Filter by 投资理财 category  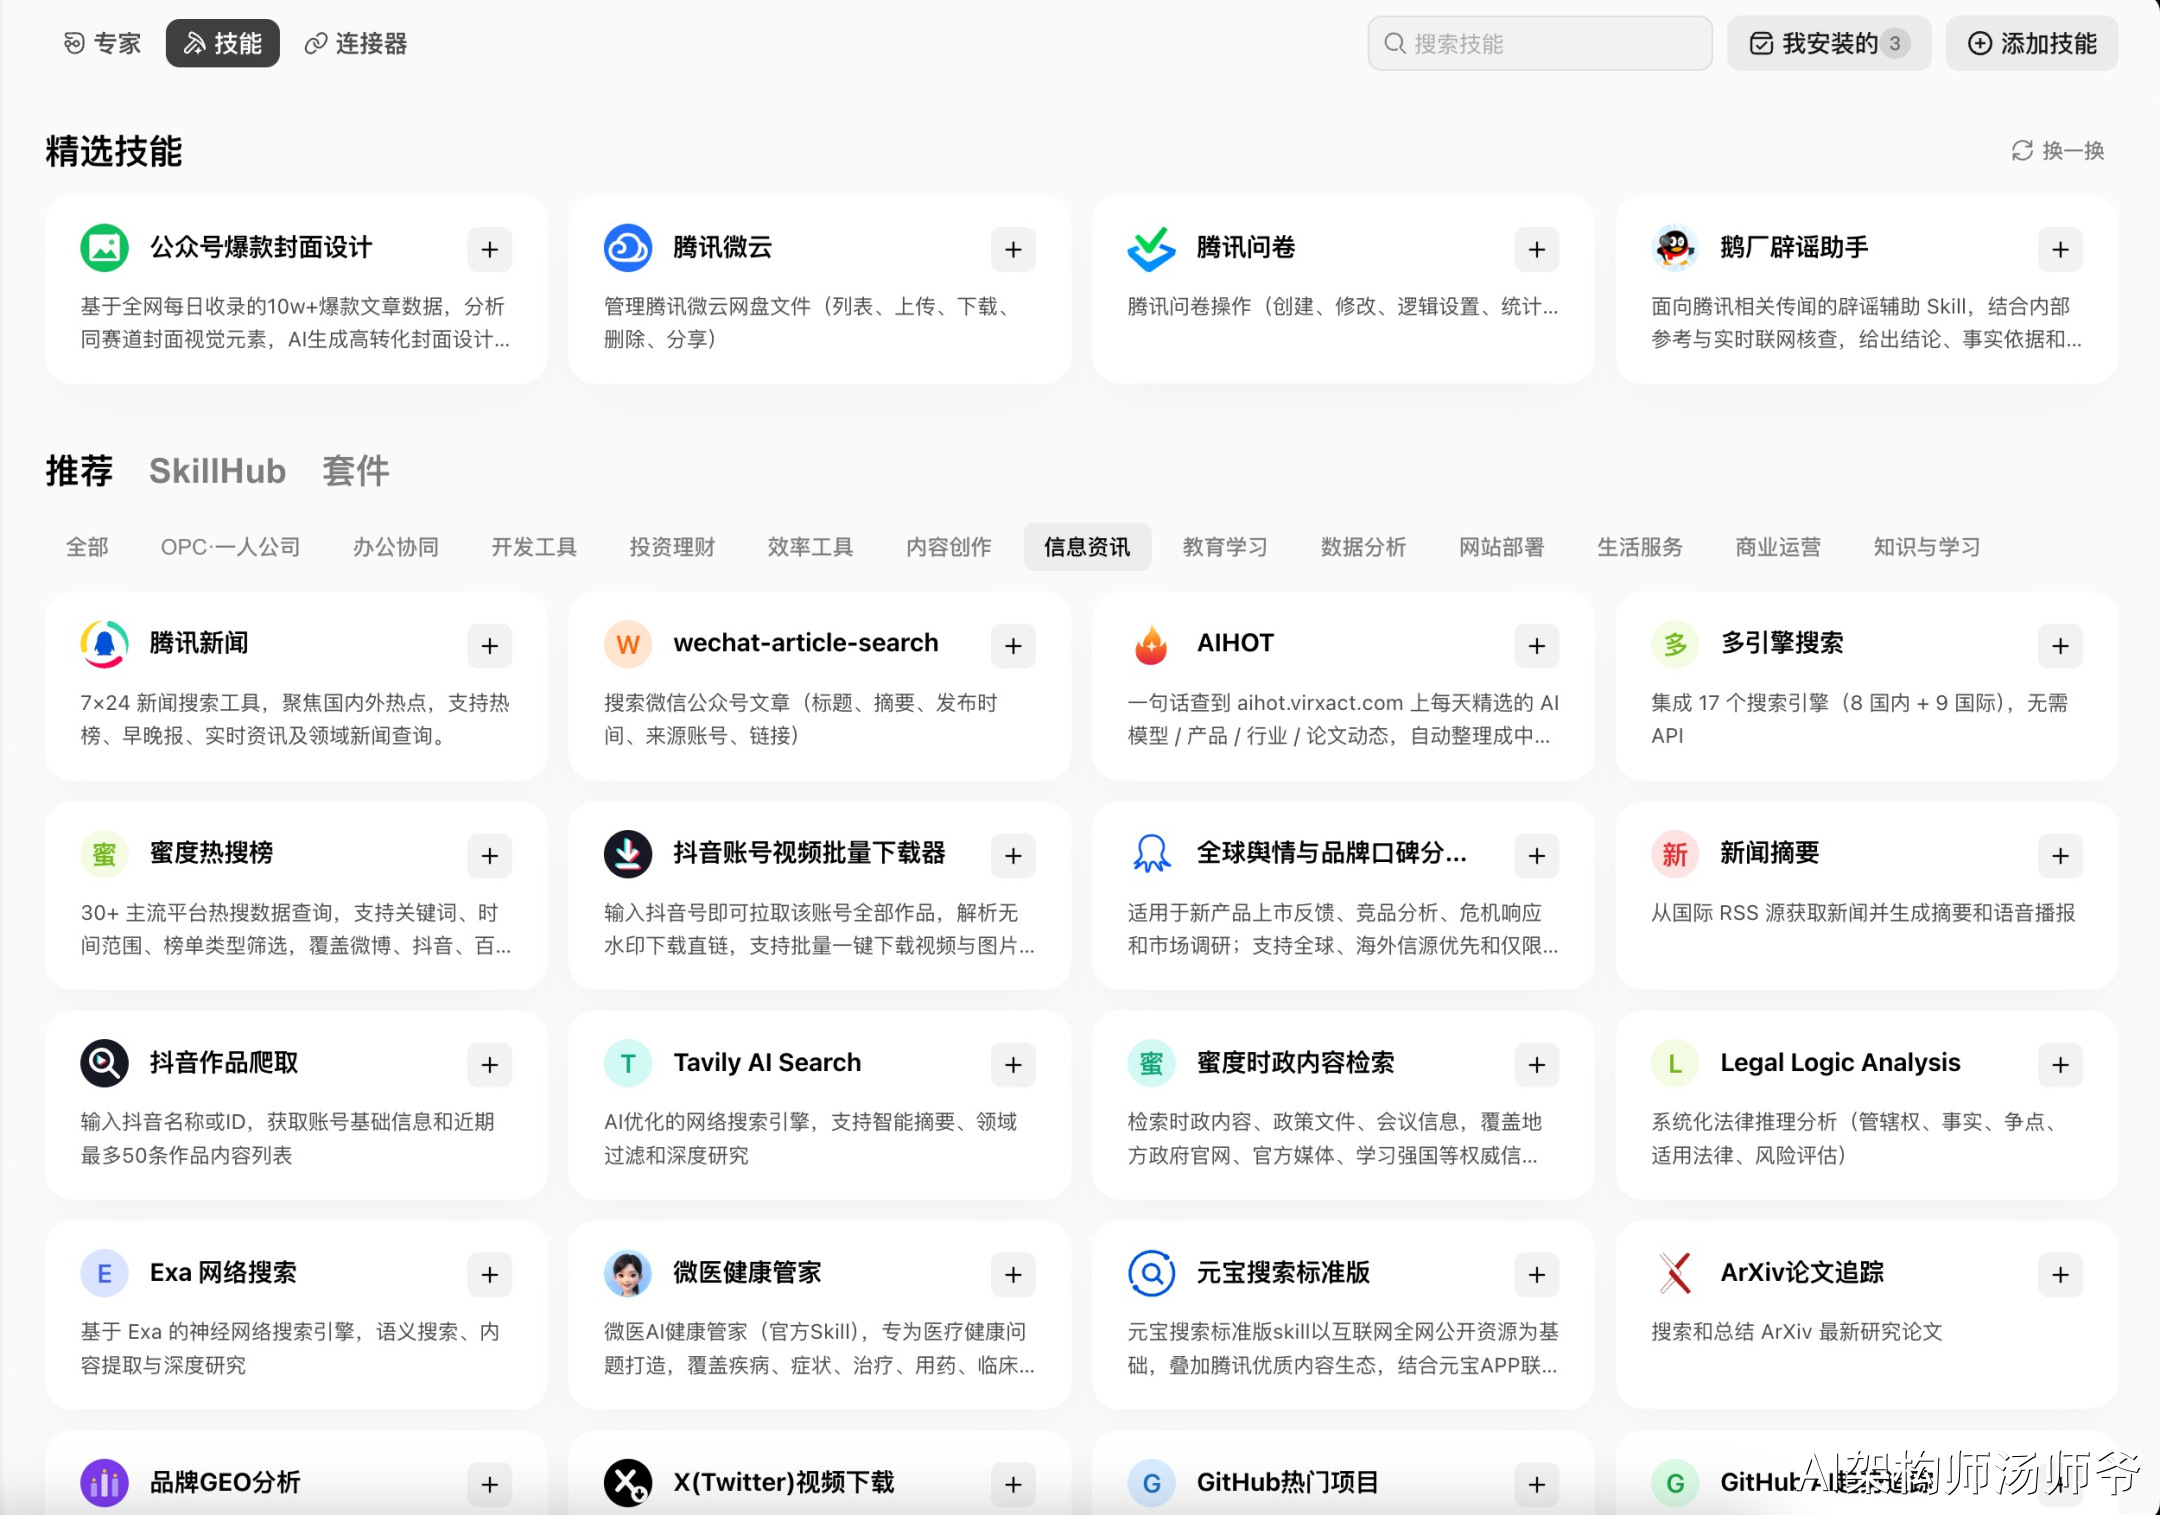(x=672, y=547)
